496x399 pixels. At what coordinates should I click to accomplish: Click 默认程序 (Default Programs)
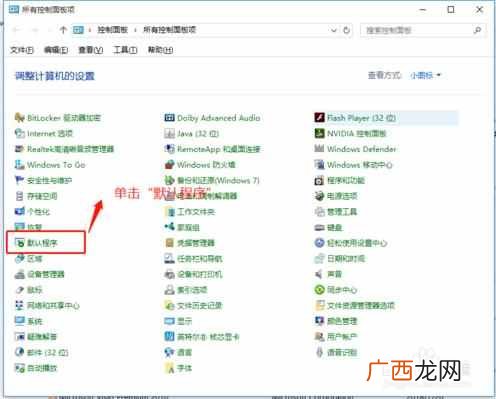click(36, 243)
